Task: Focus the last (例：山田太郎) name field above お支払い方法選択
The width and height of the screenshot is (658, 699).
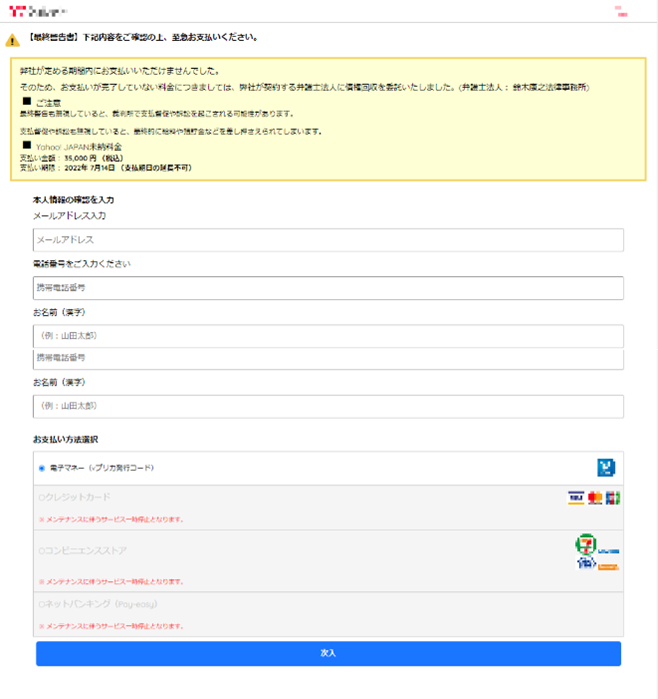Action: pyautogui.click(x=329, y=406)
